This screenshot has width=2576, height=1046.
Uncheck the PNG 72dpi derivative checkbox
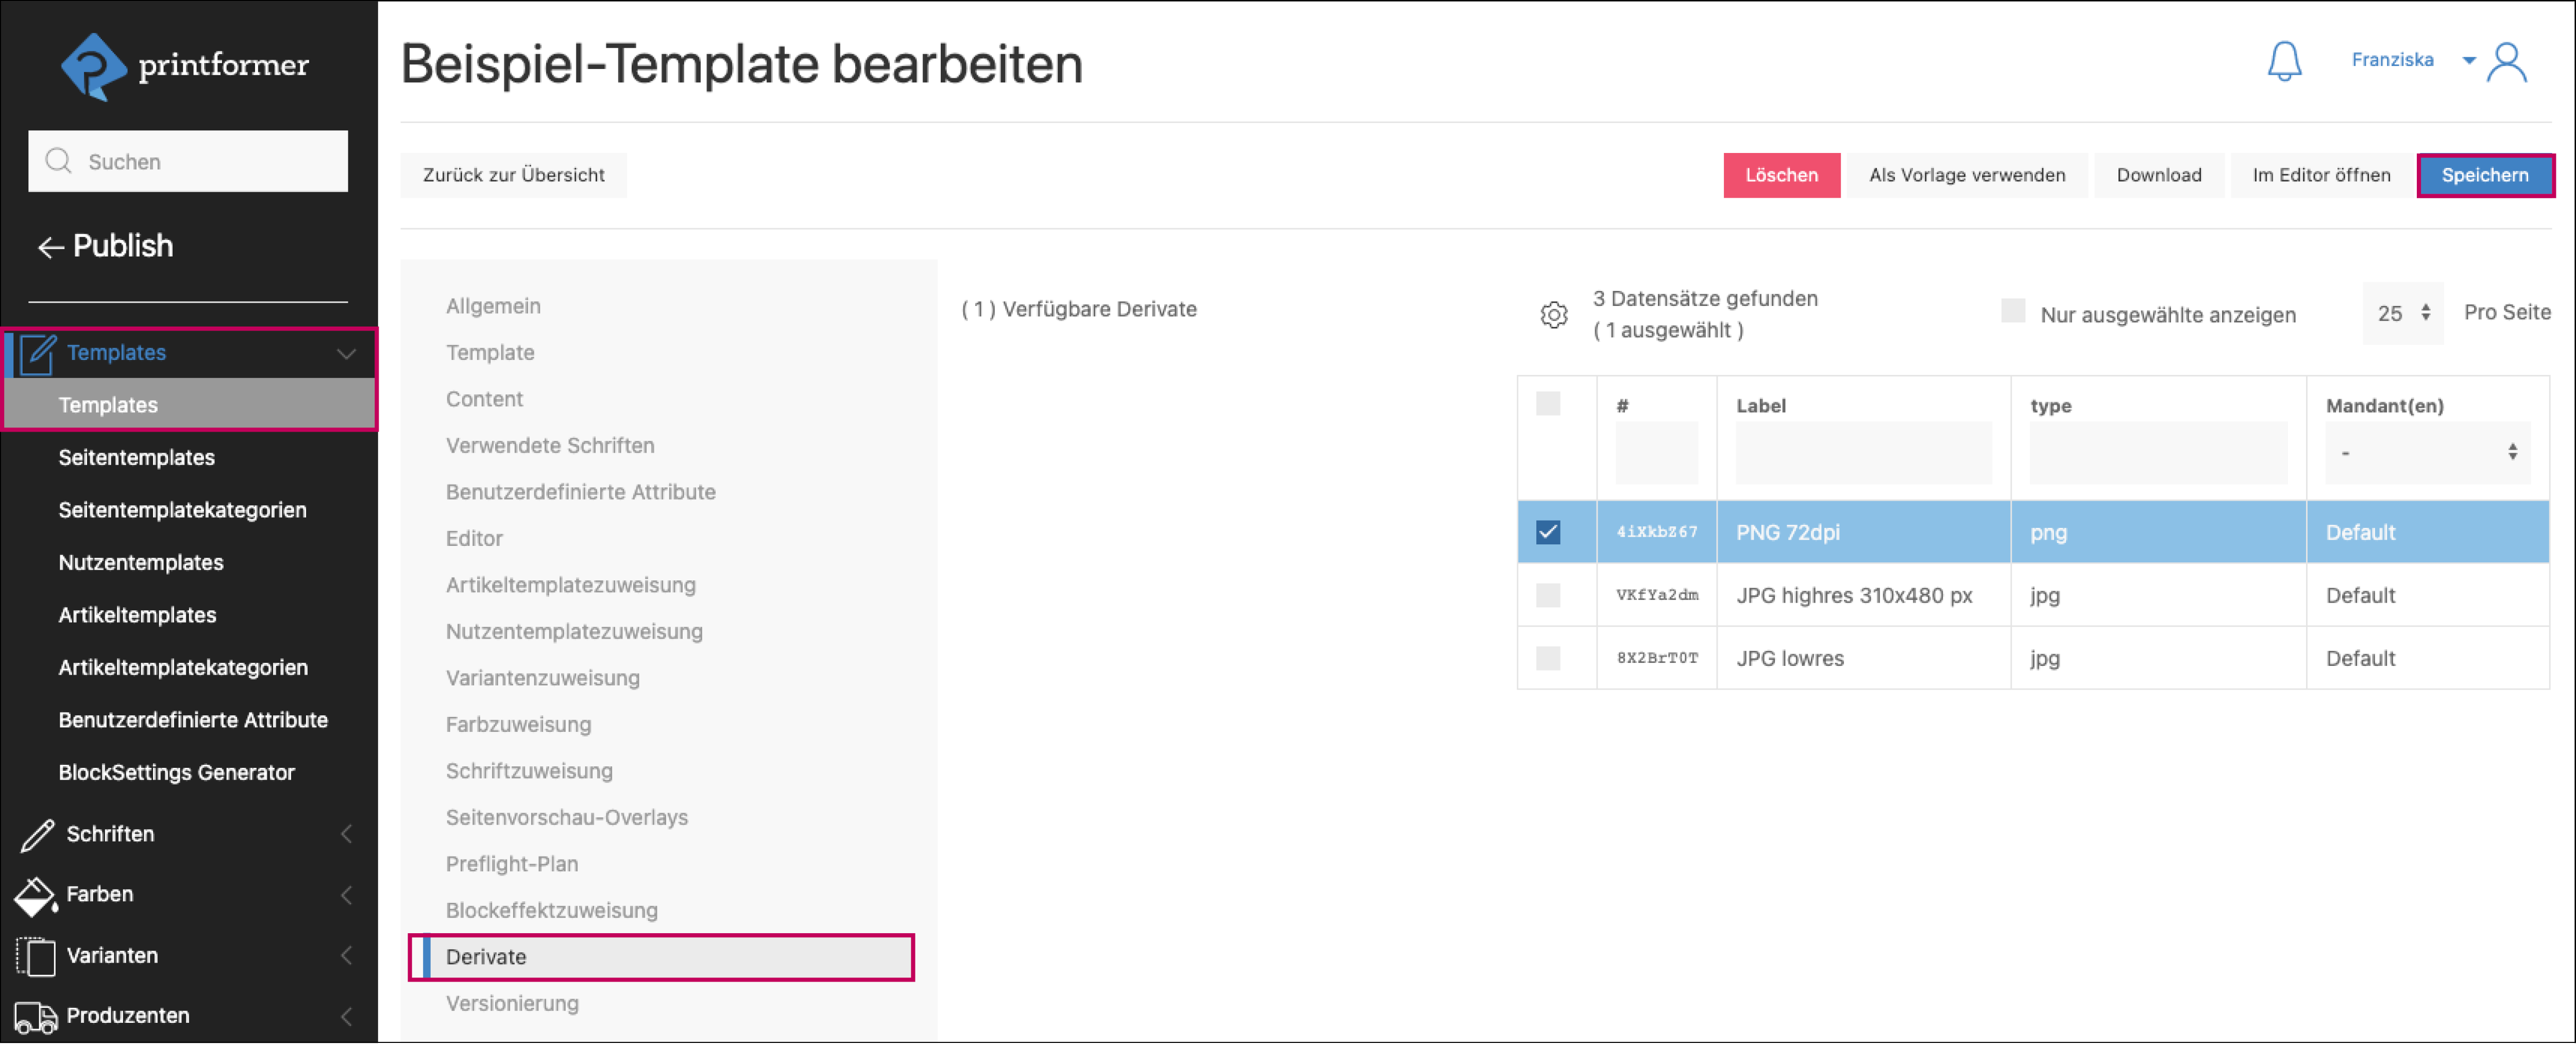click(1548, 532)
